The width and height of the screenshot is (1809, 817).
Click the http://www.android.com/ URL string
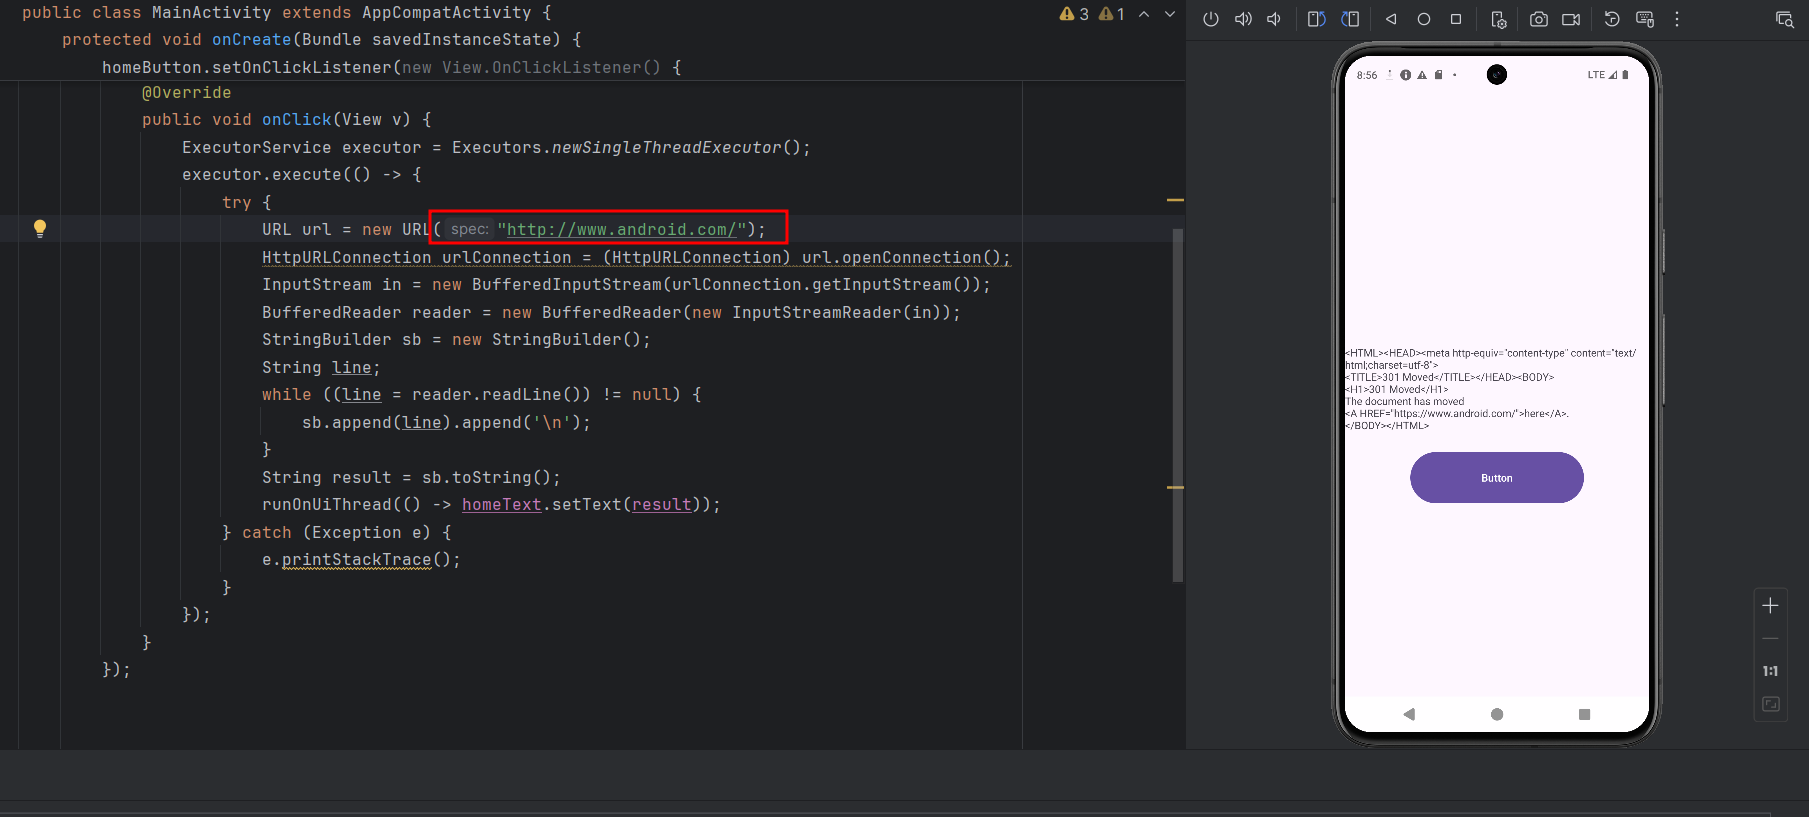(x=622, y=229)
